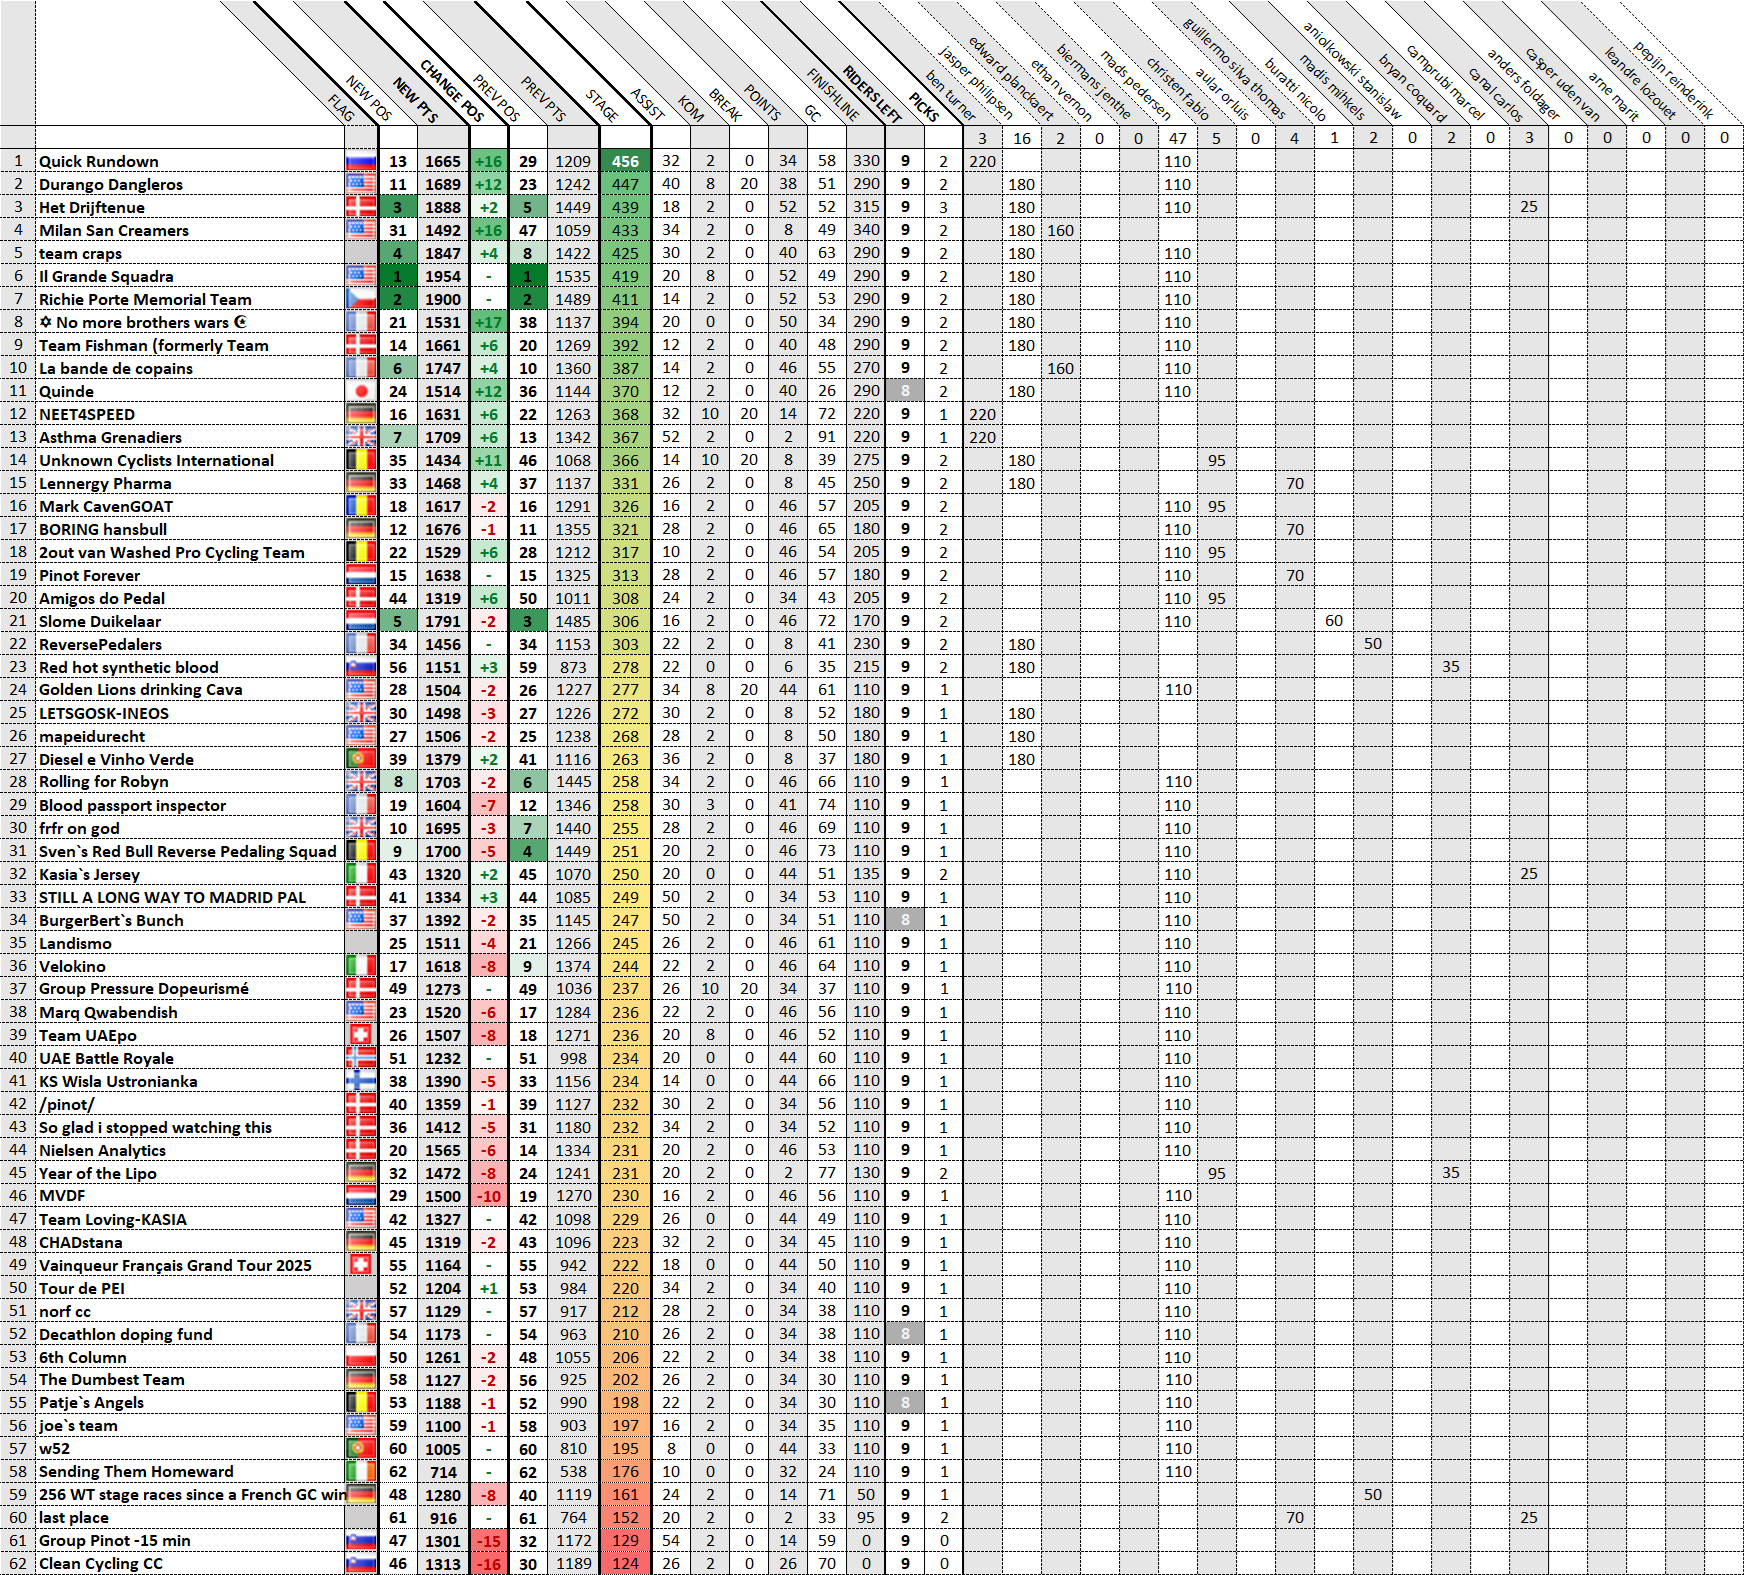This screenshot has height=1575, width=1744.
Task: Select the flag for Sending Them Homeward
Action: [360, 1472]
